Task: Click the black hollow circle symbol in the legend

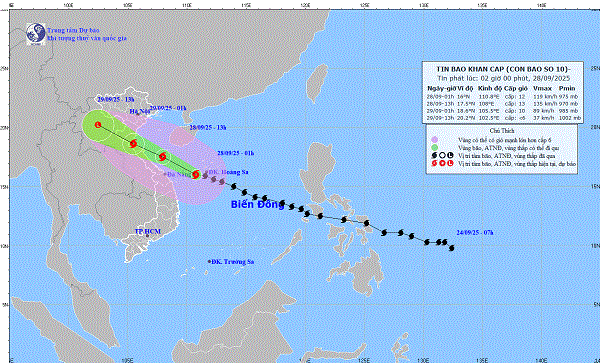Action: point(442,155)
